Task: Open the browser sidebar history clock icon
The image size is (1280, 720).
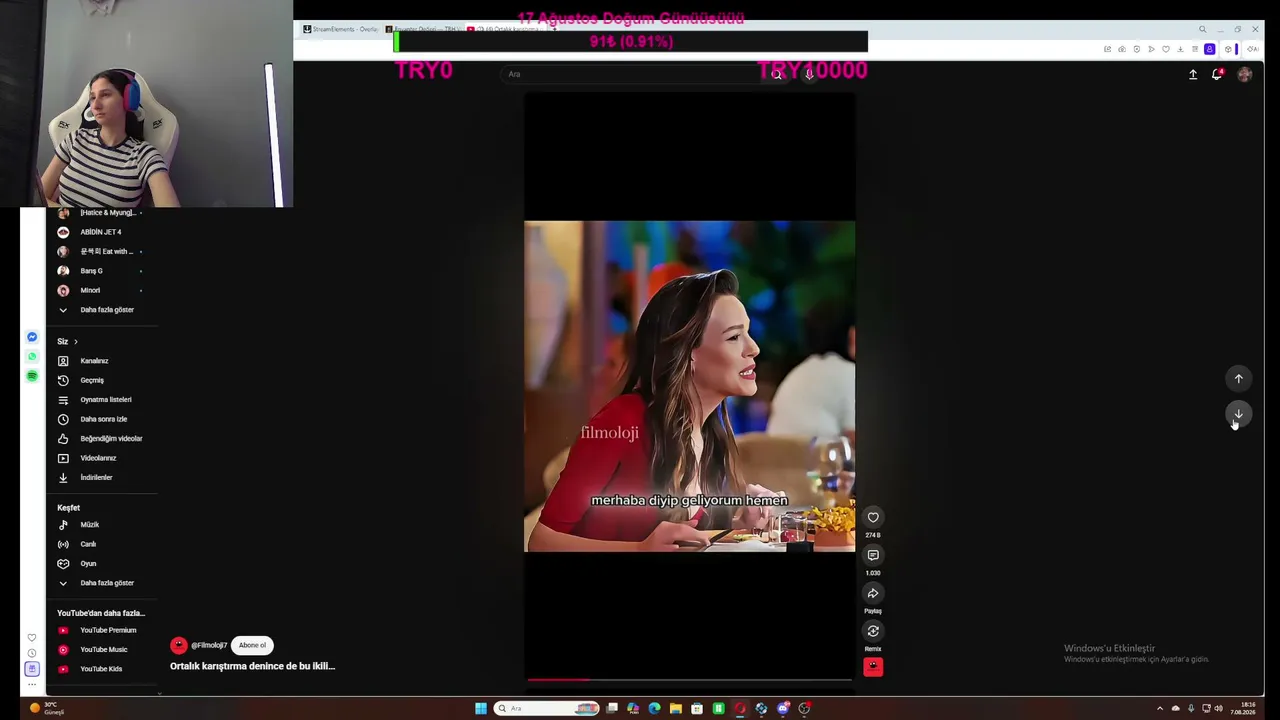Action: (32, 653)
